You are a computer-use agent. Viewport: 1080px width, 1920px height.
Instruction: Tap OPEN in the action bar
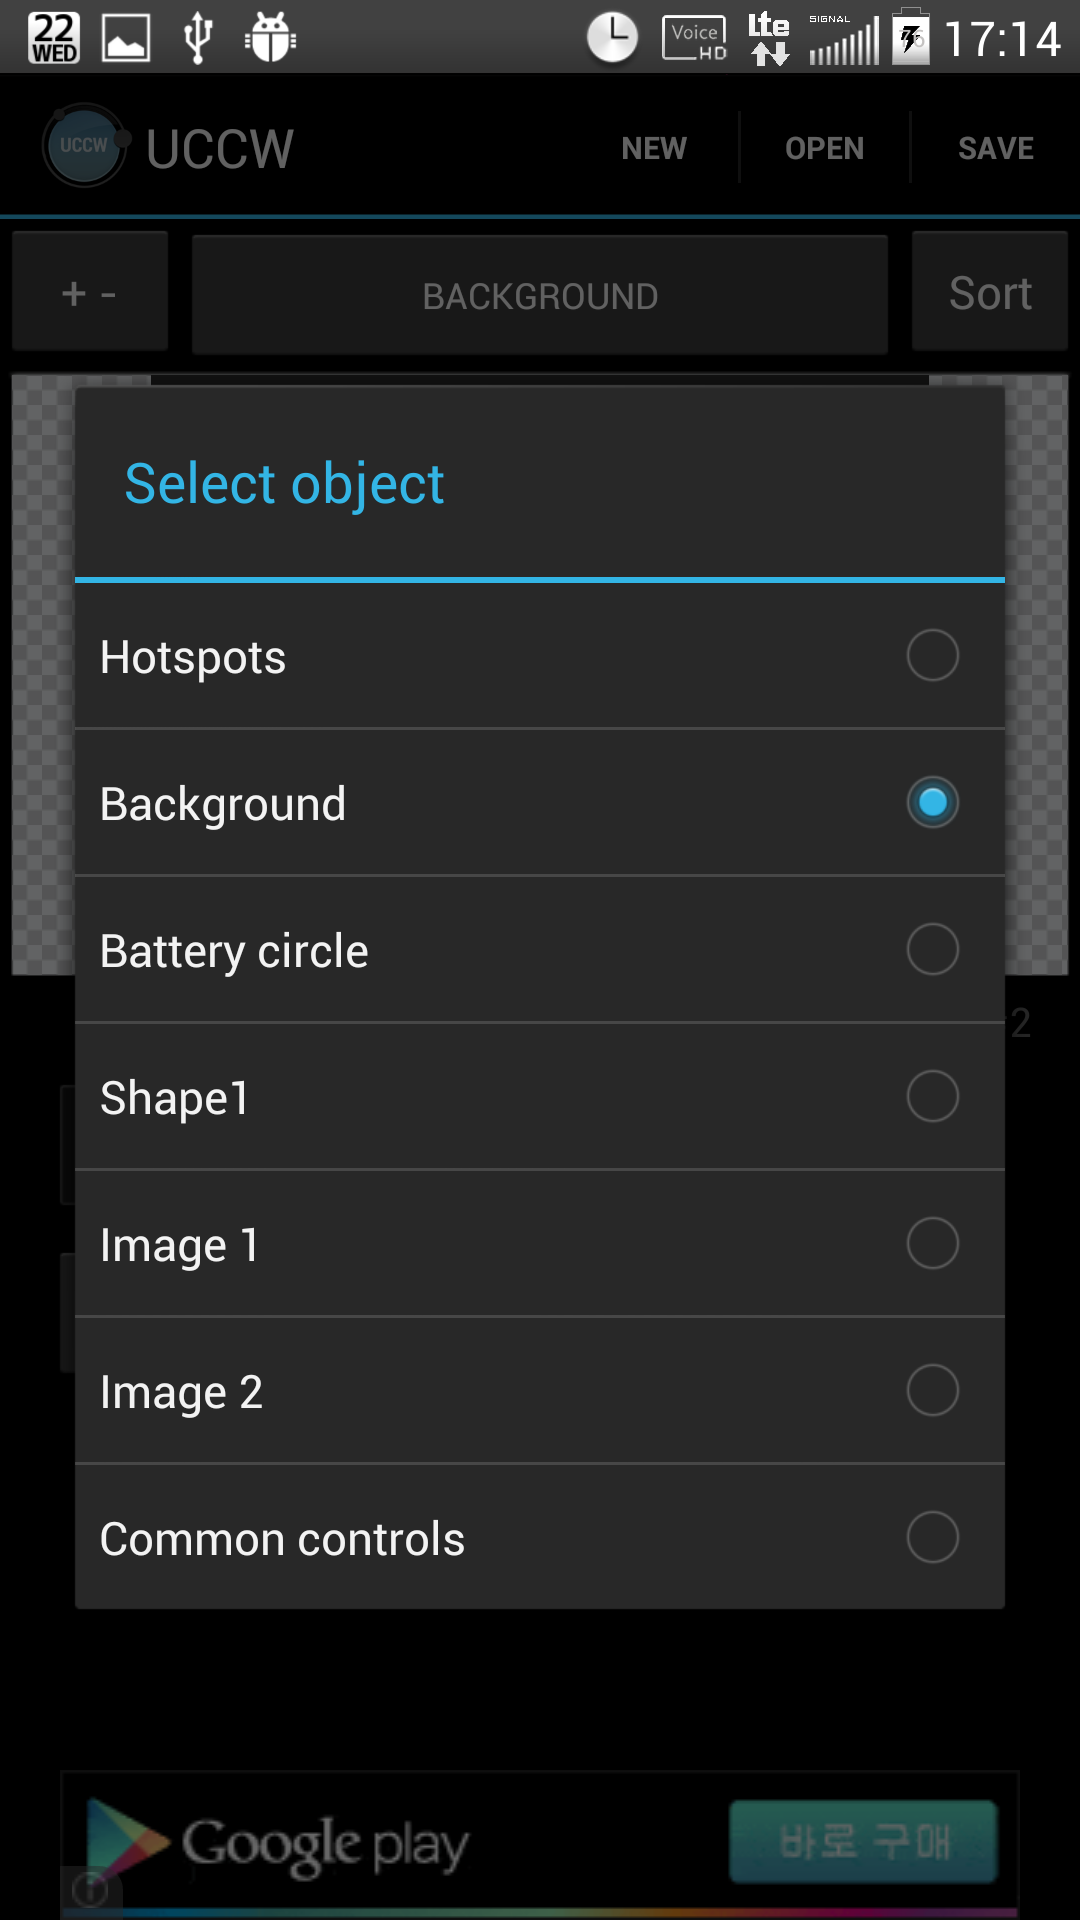pos(824,148)
